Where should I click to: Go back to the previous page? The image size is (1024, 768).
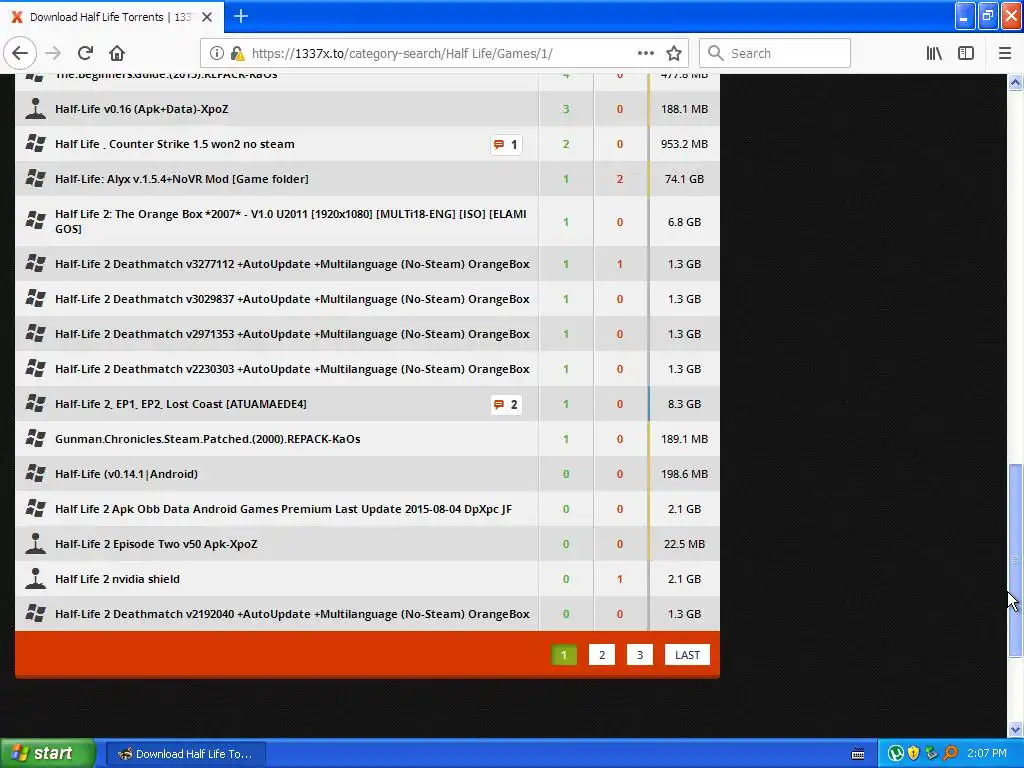tap(20, 54)
